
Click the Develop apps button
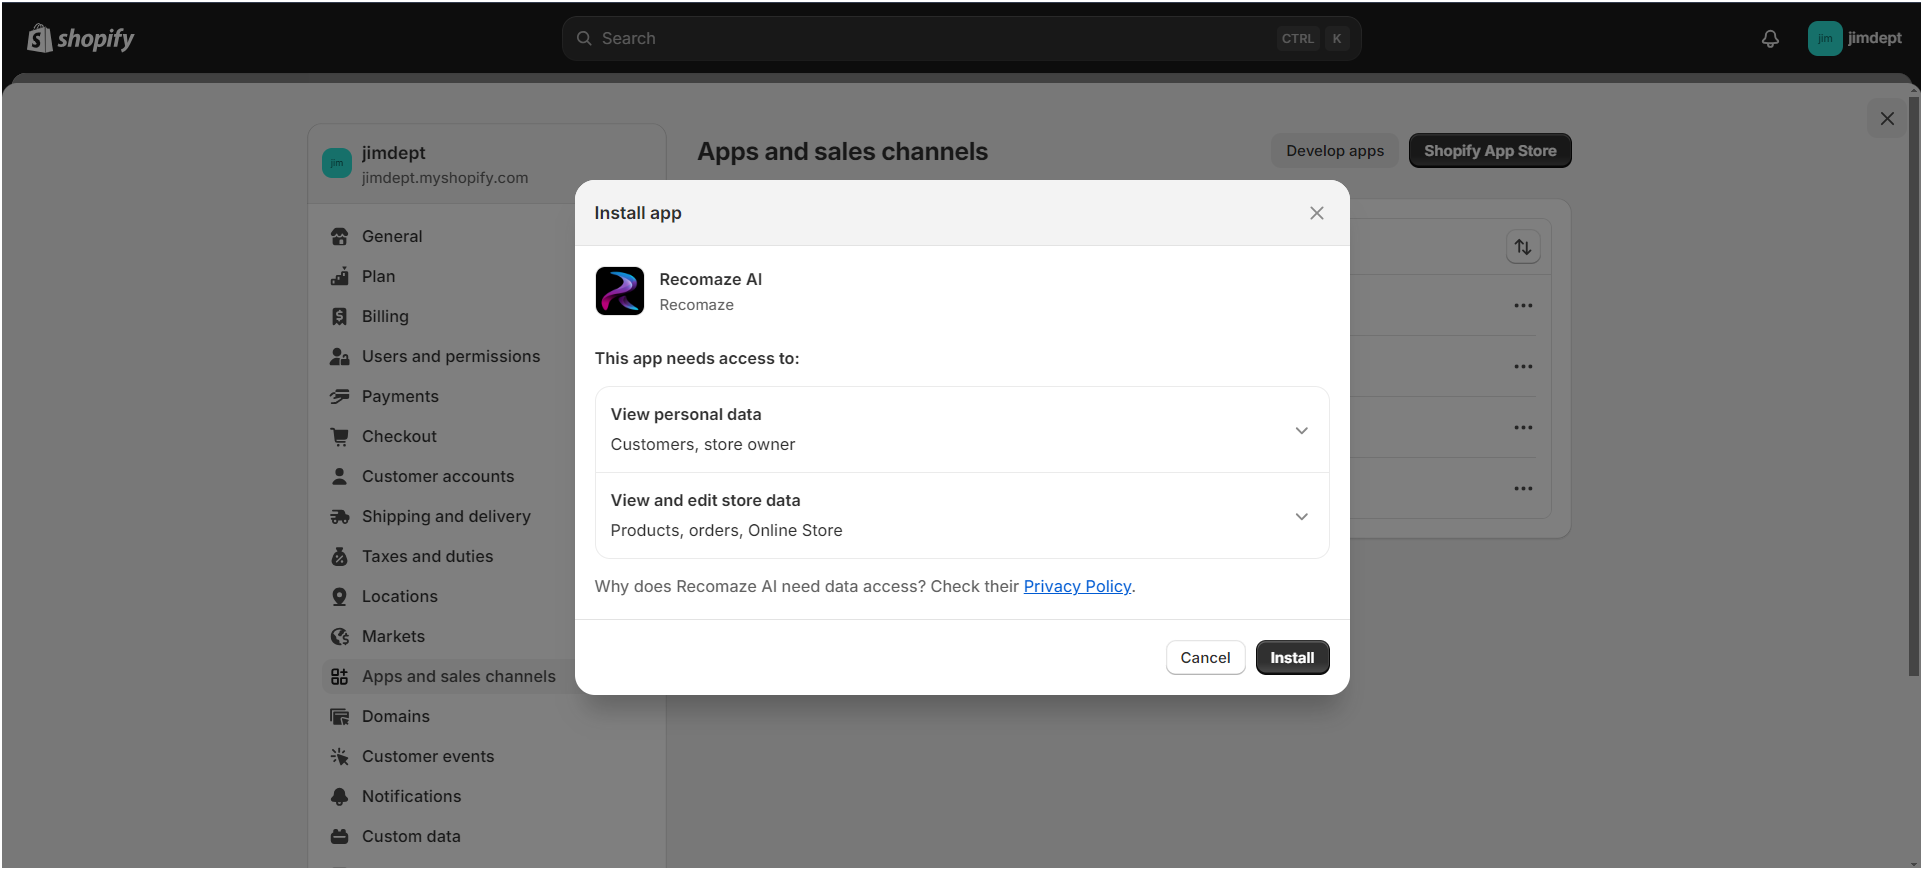coord(1335,150)
